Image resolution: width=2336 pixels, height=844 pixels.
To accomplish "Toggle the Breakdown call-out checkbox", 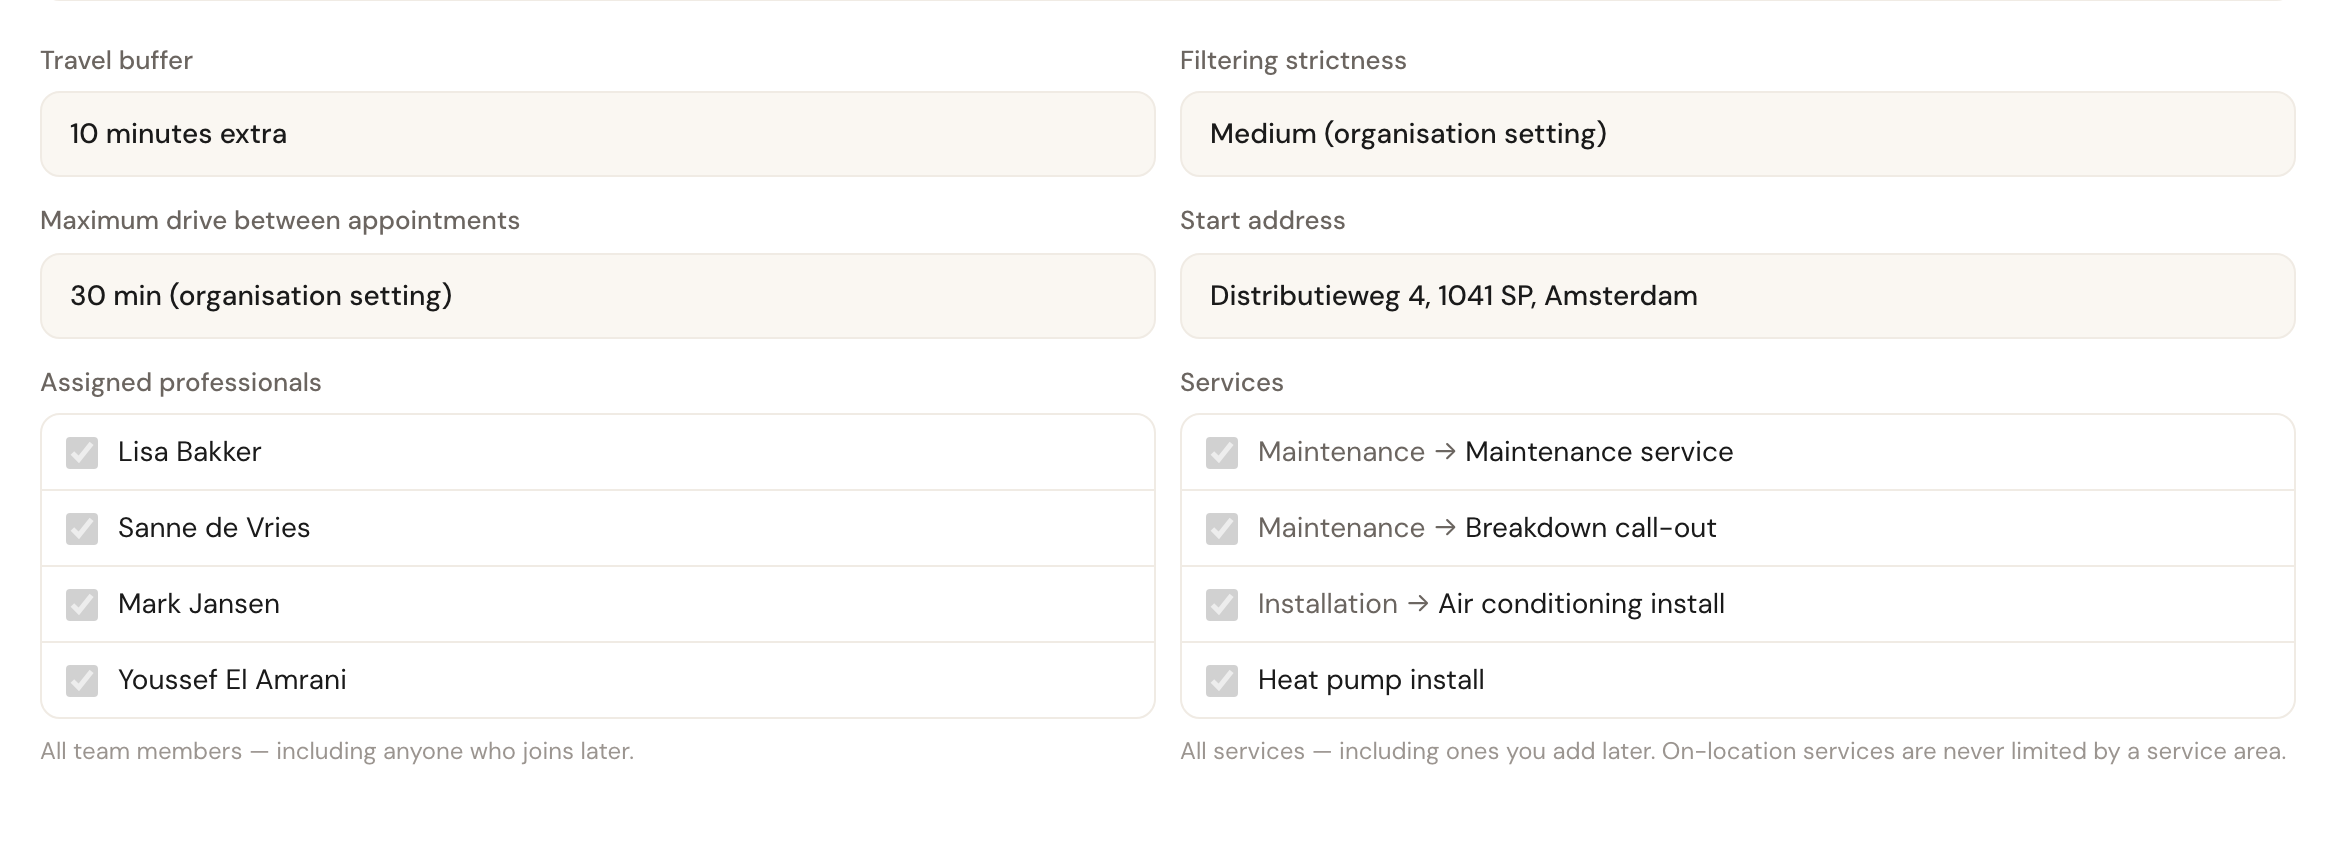I will tap(1222, 529).
